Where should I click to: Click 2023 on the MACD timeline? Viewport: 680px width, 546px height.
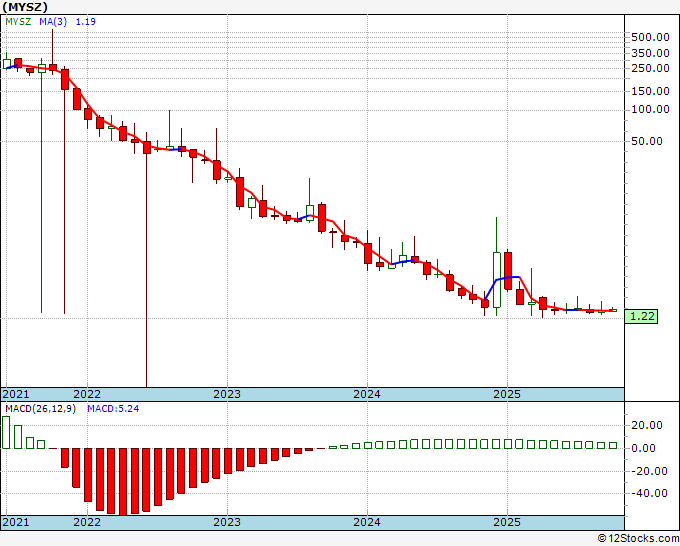coord(227,522)
